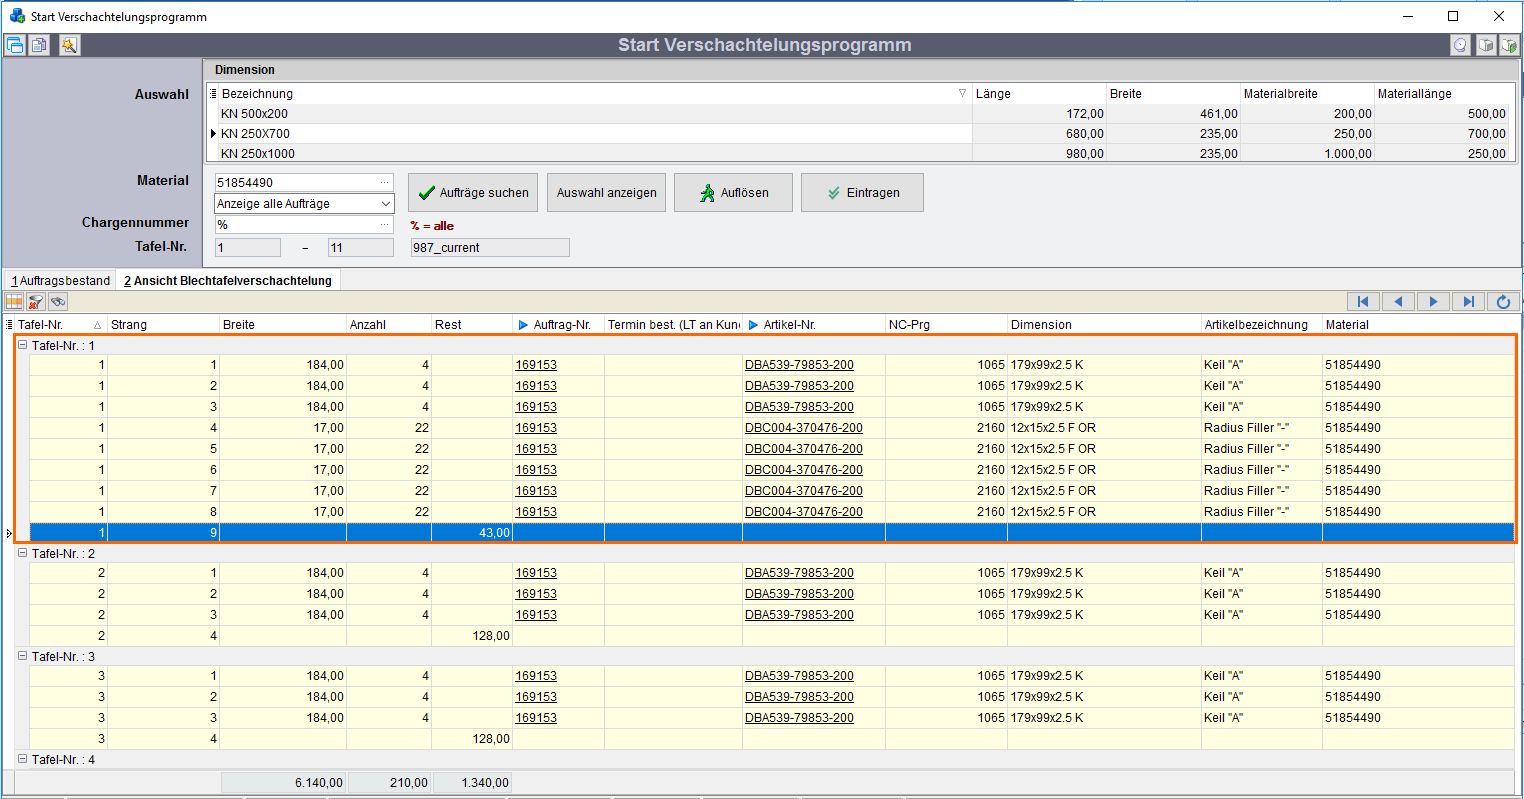This screenshot has height=799, width=1524.
Task: Sort by the Breite column header in lower table
Action: click(x=283, y=324)
